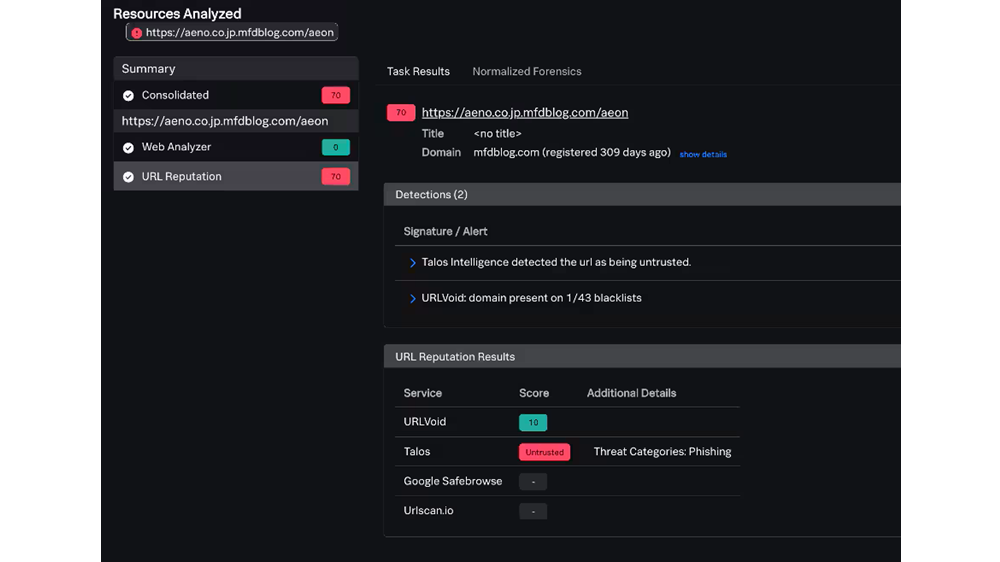Open the aeno.co.jp.mfdblog.com/aeon hyperlink
The image size is (1000, 562).
click(525, 112)
